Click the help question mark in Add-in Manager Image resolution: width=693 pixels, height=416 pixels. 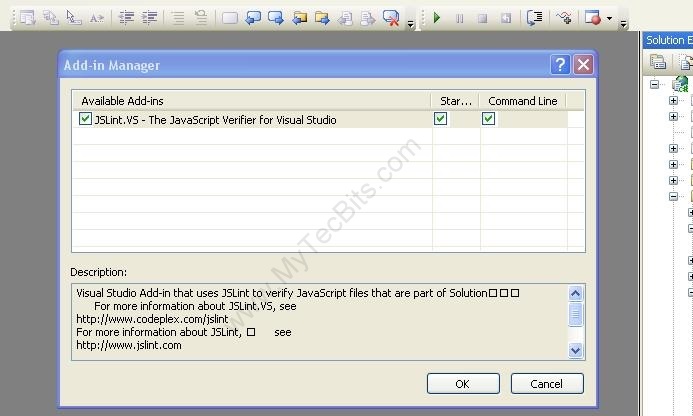[560, 65]
